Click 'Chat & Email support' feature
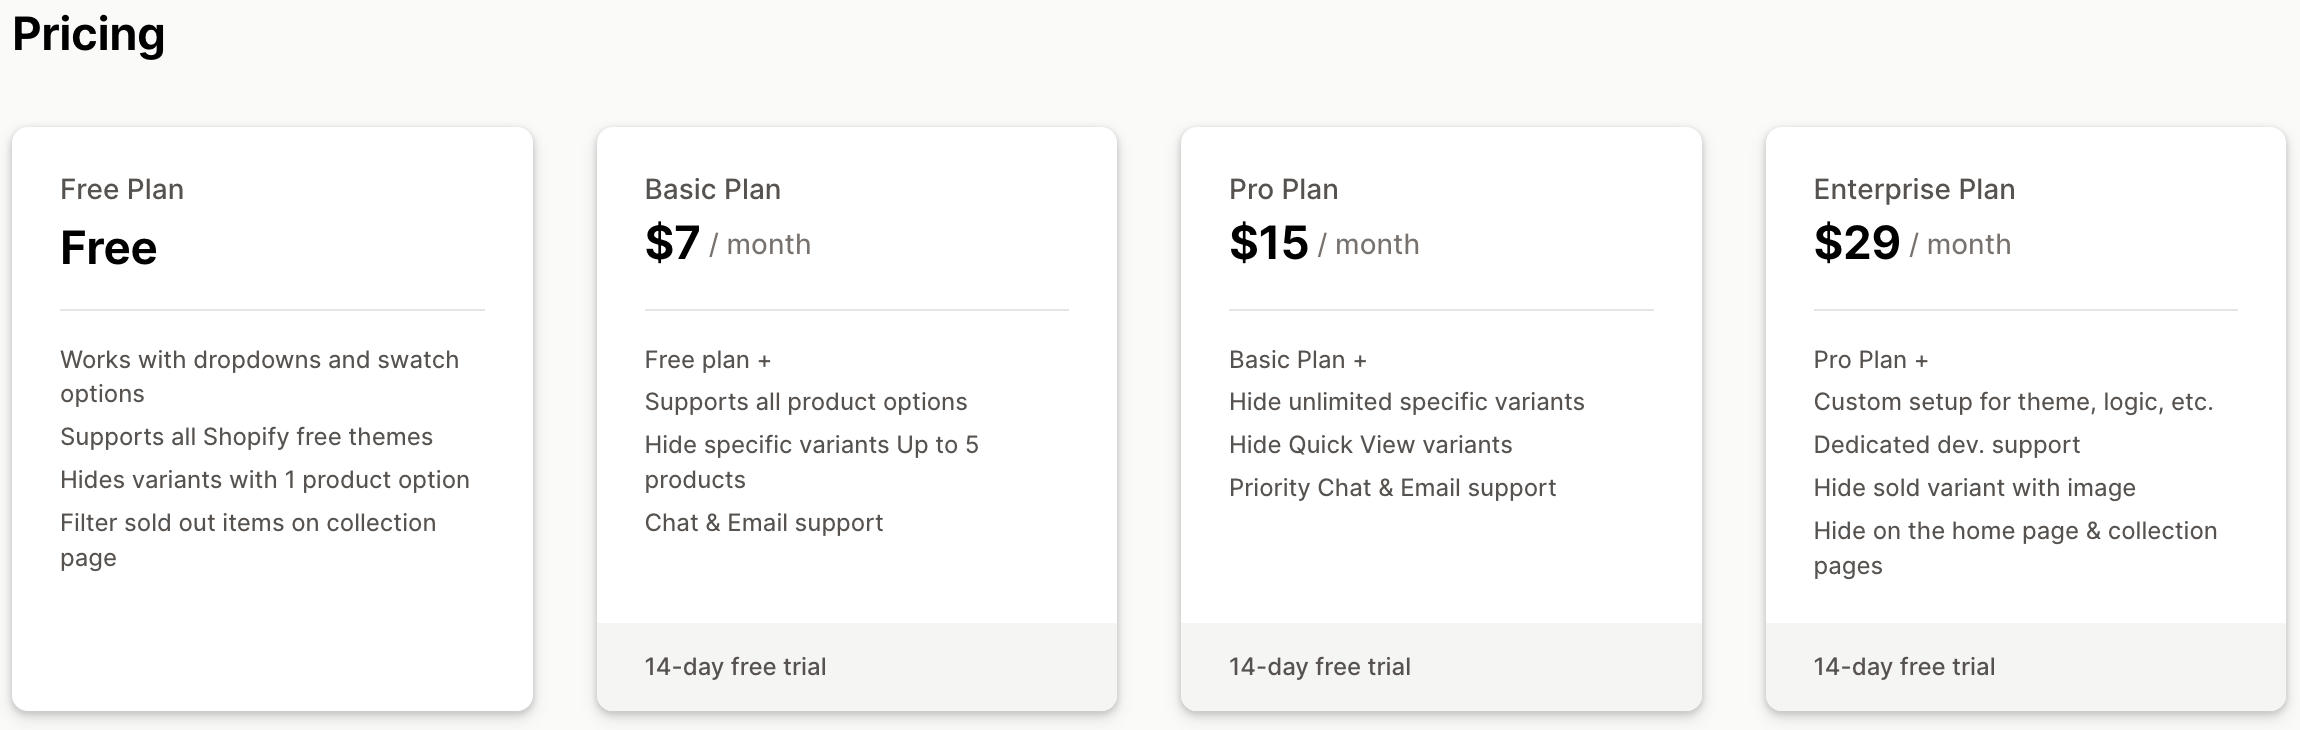This screenshot has width=2300, height=730. pyautogui.click(x=764, y=523)
